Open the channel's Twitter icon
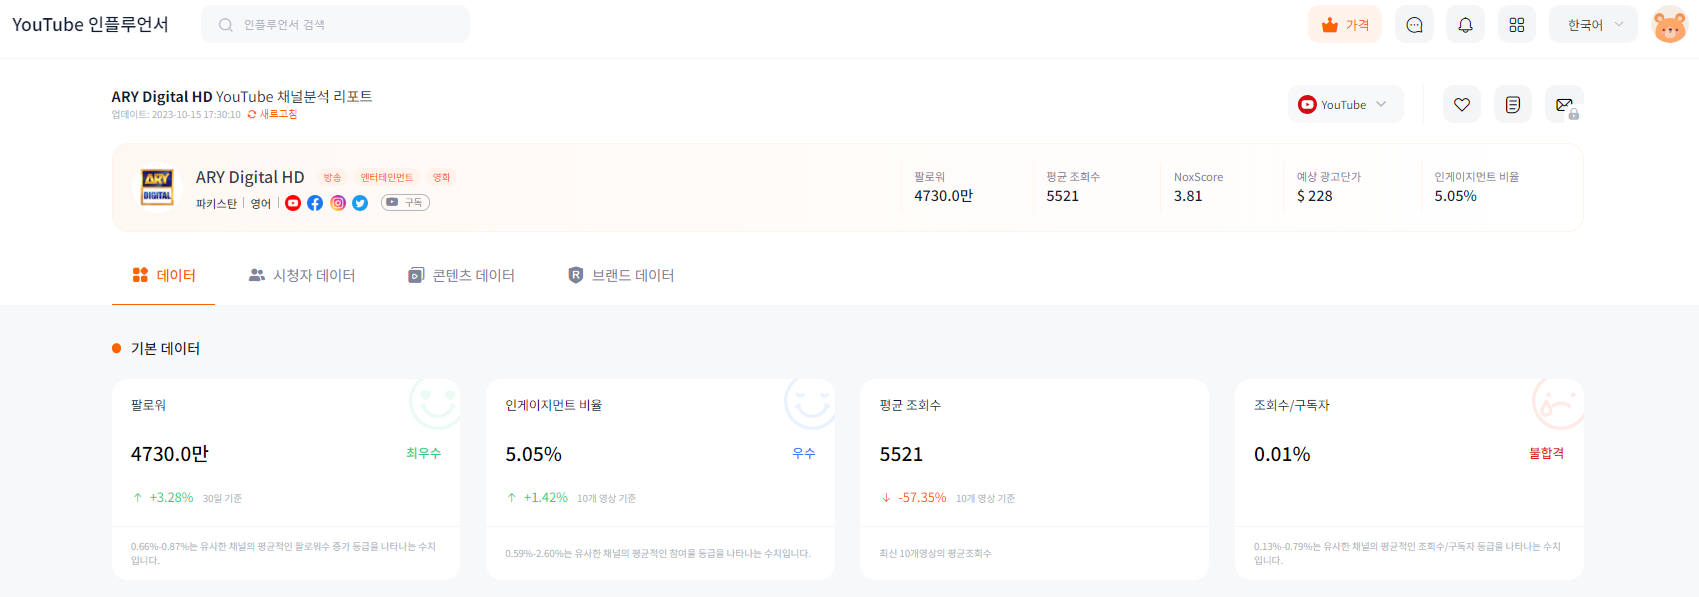 tap(360, 203)
